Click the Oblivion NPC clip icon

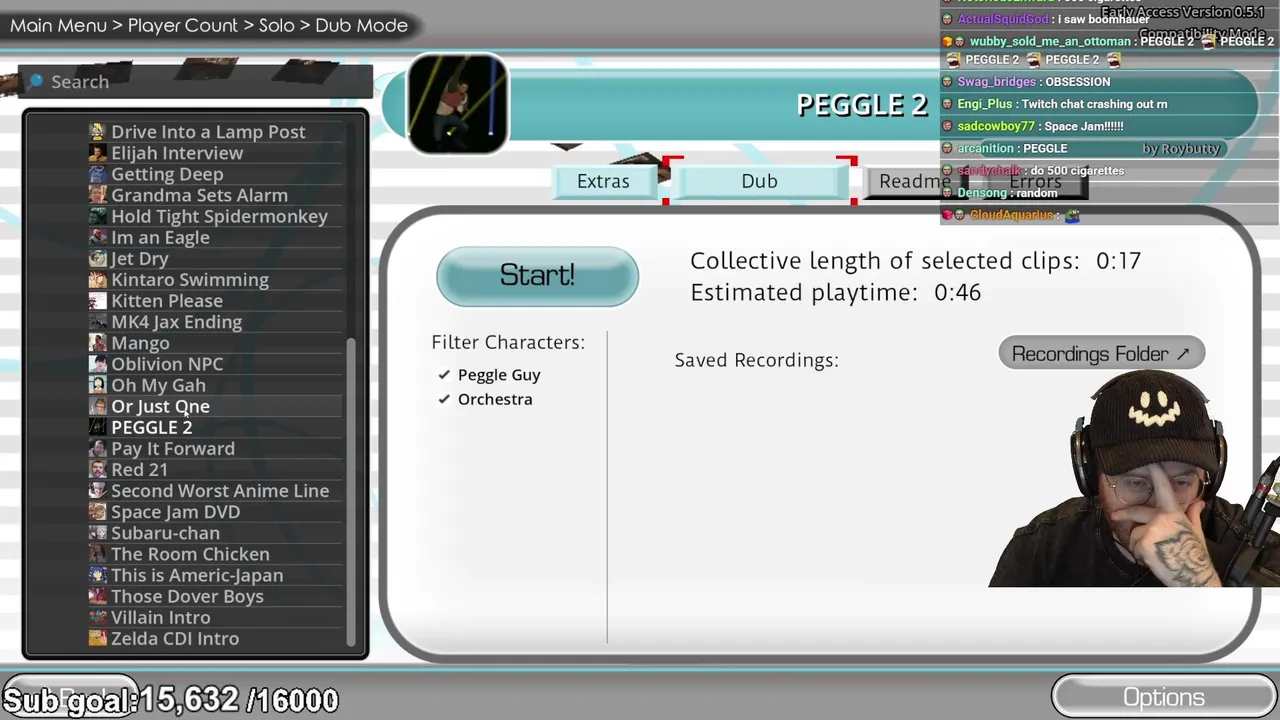pyautogui.click(x=97, y=364)
